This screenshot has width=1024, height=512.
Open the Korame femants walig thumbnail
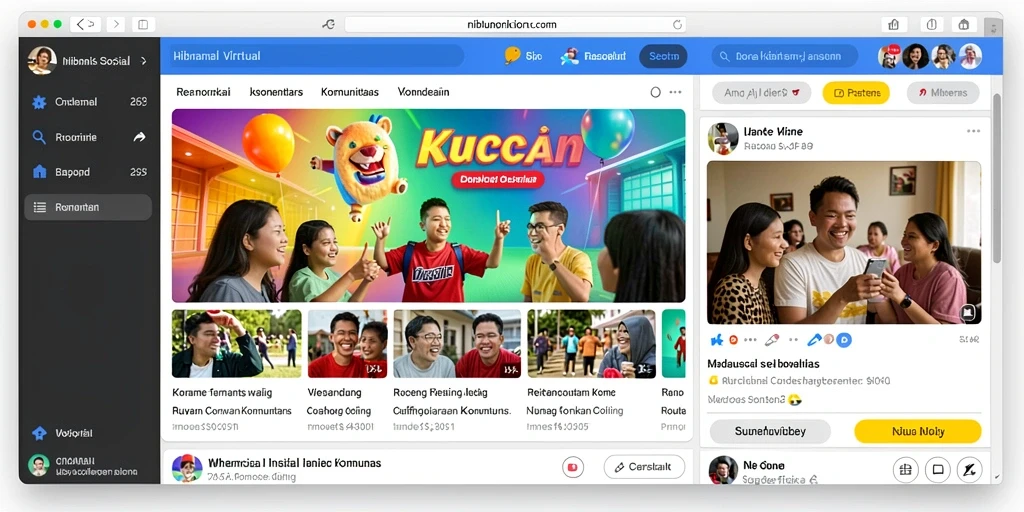pos(236,344)
